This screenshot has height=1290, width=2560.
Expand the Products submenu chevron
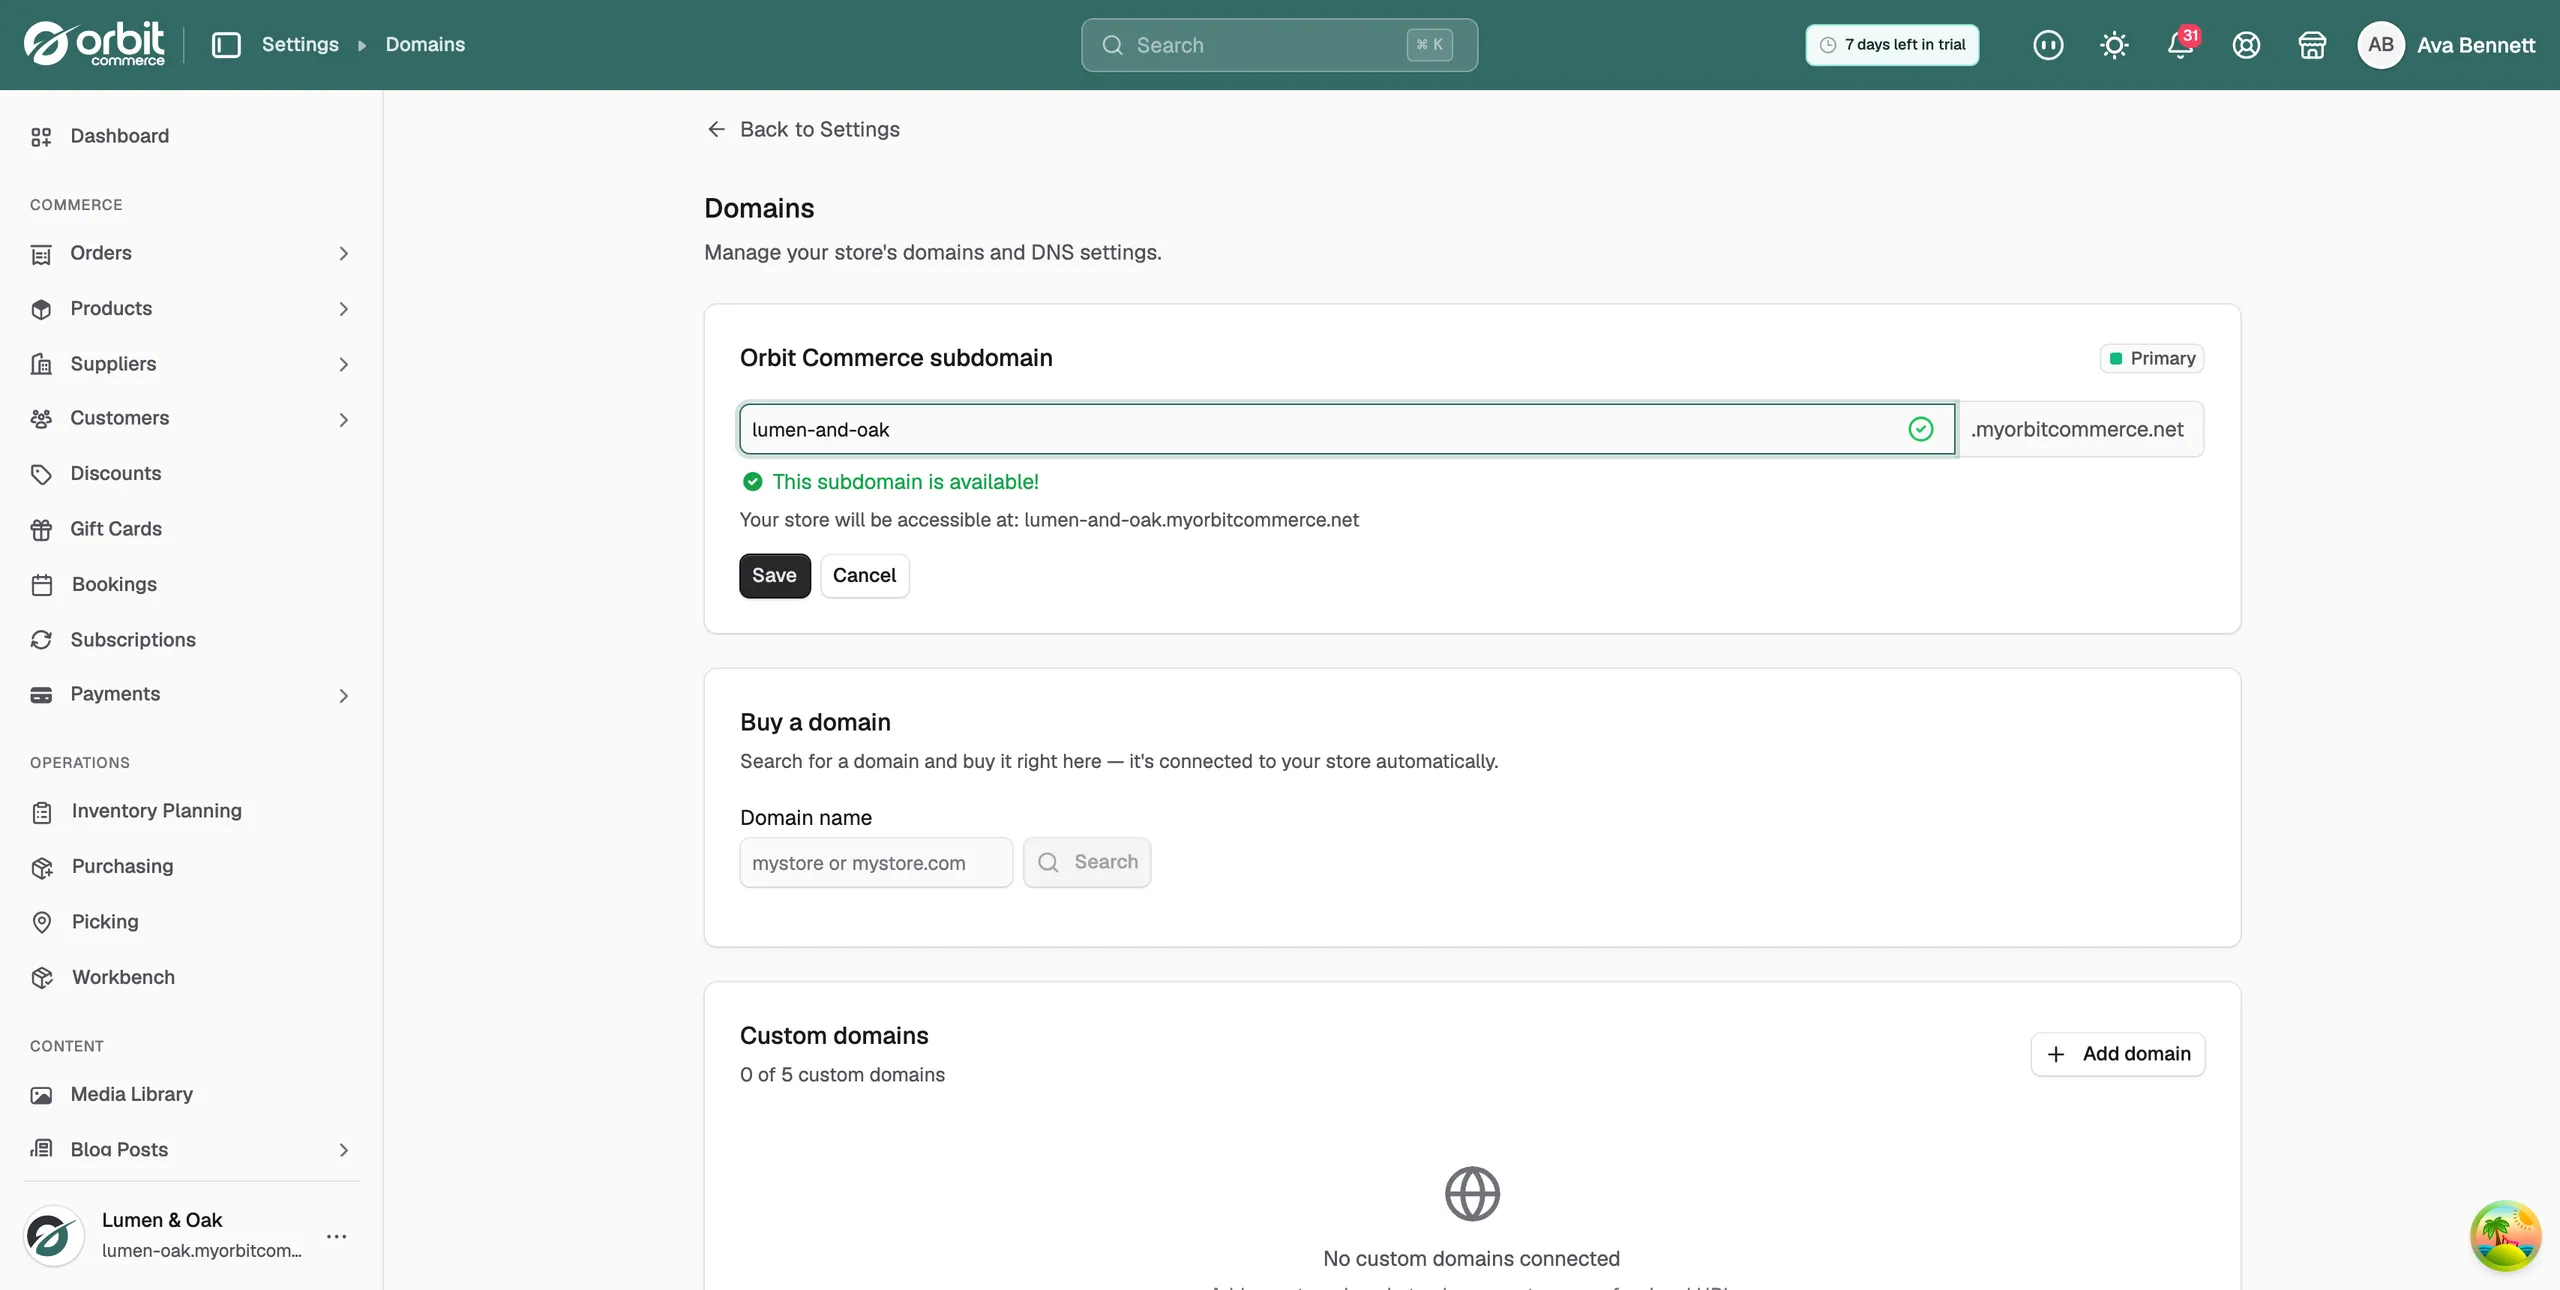click(343, 309)
